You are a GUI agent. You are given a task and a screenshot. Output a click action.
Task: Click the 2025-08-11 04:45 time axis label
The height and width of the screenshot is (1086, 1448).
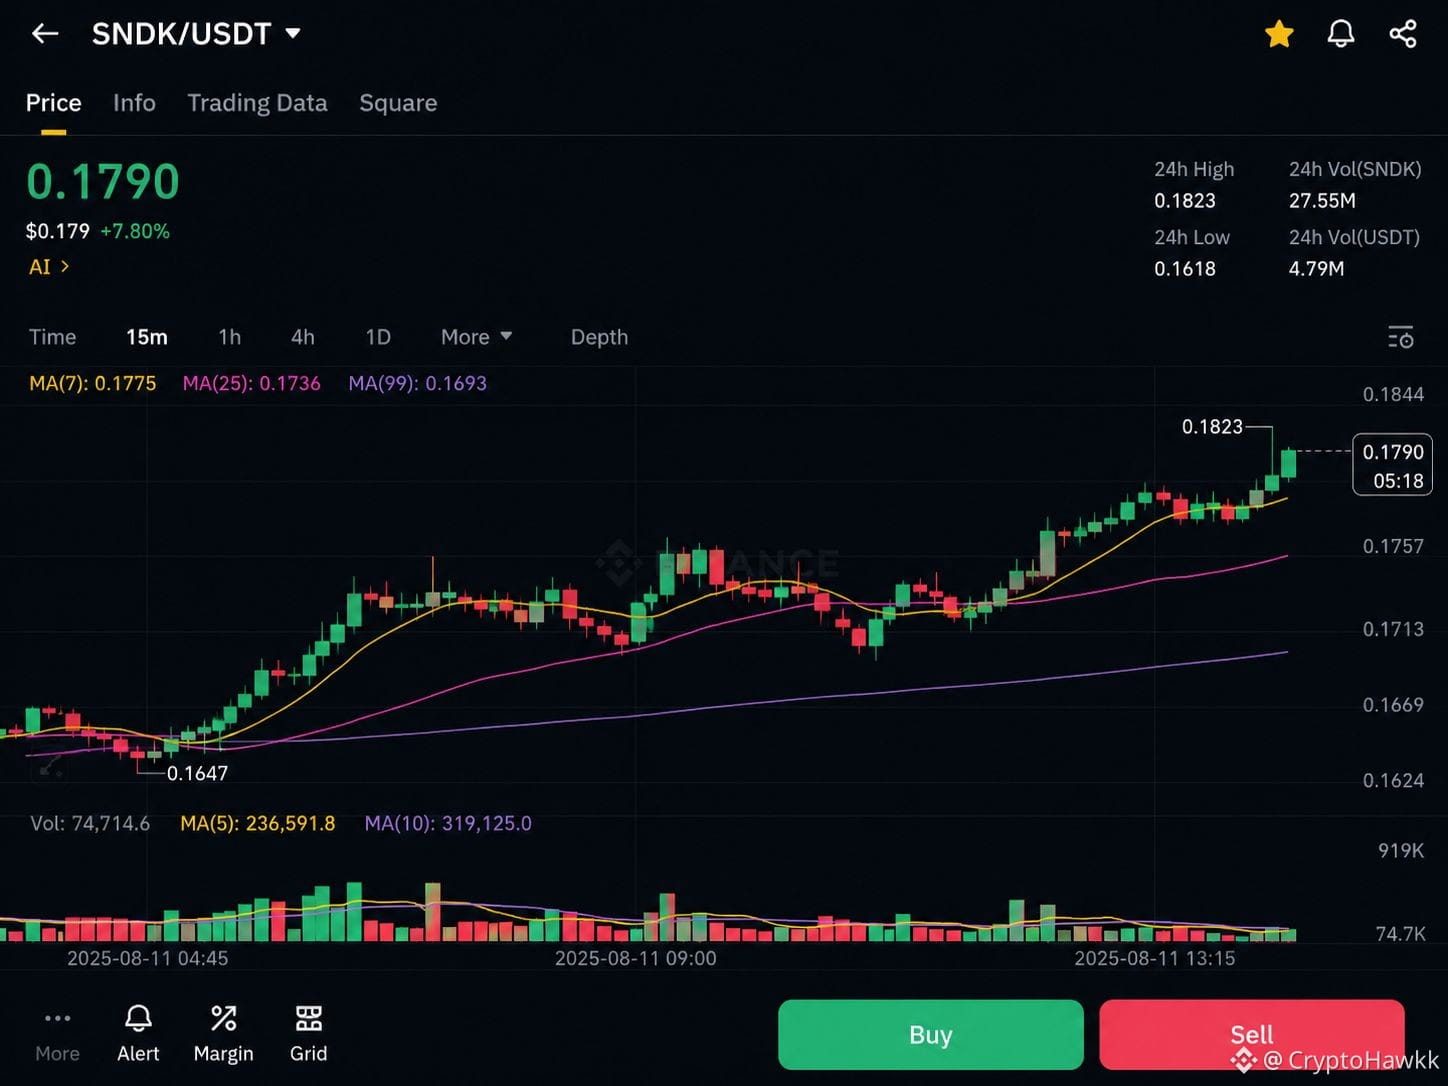coord(147,958)
